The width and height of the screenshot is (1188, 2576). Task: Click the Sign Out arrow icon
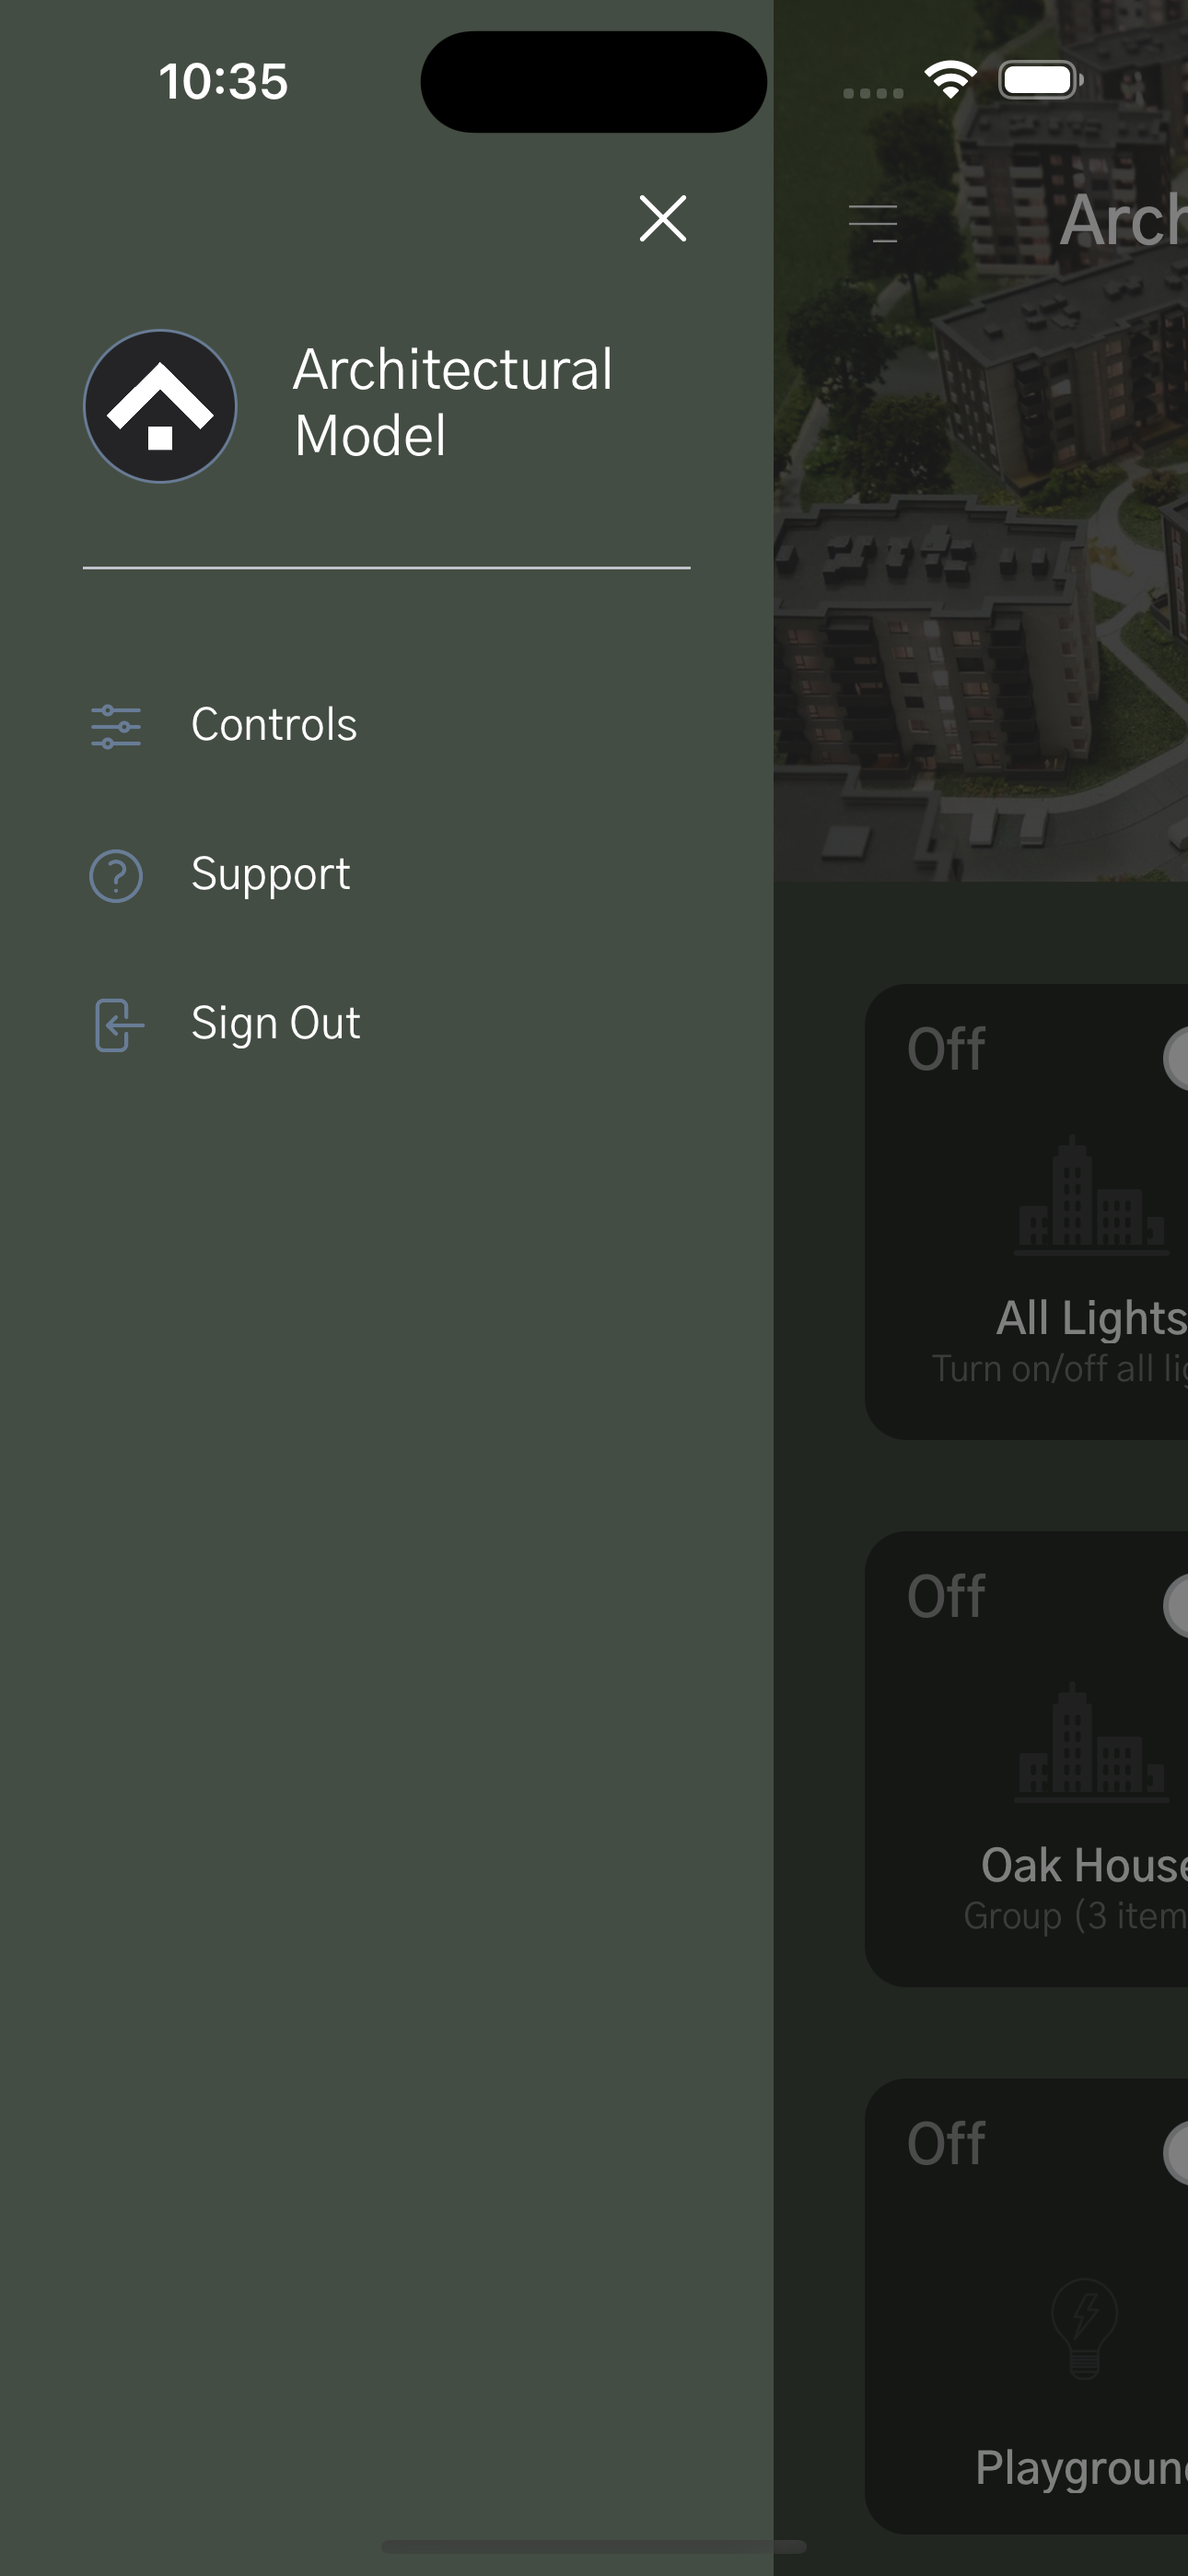click(x=118, y=1025)
